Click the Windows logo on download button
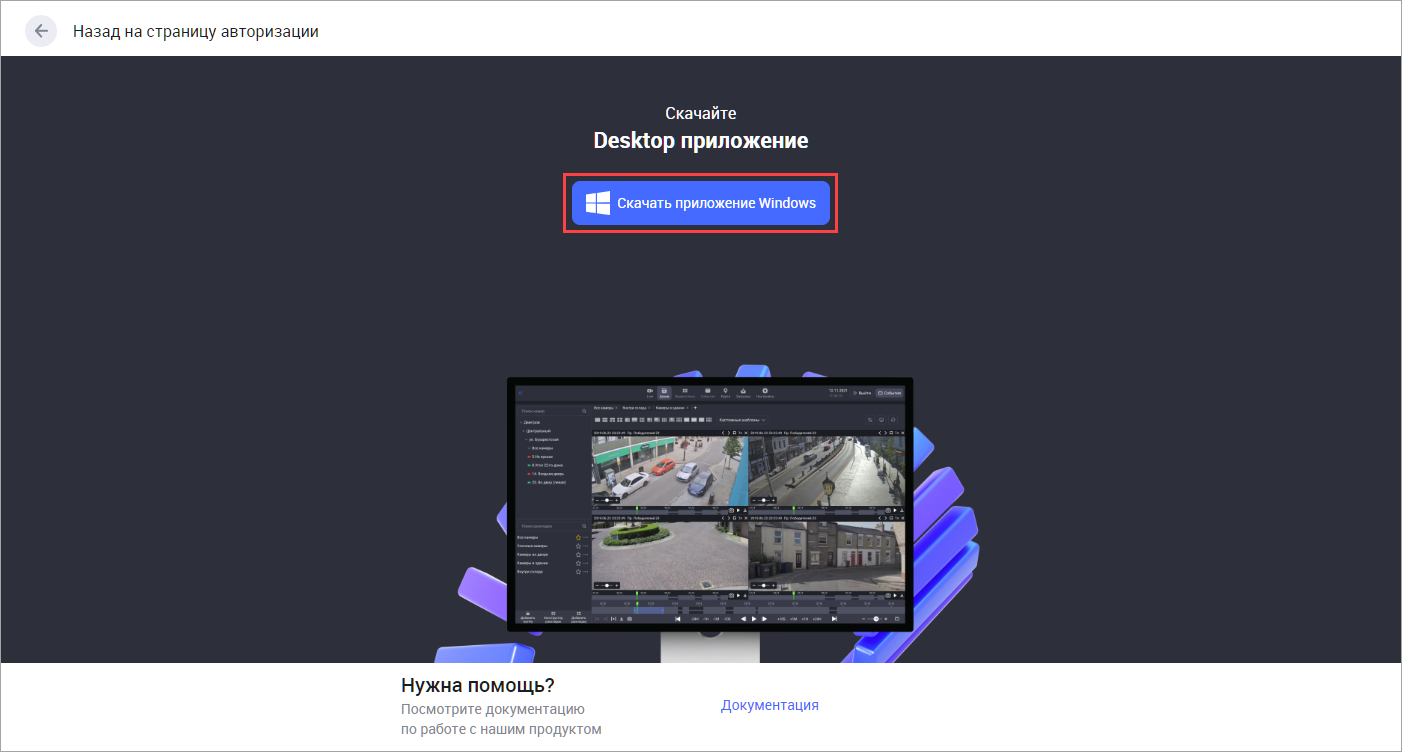 [x=598, y=203]
